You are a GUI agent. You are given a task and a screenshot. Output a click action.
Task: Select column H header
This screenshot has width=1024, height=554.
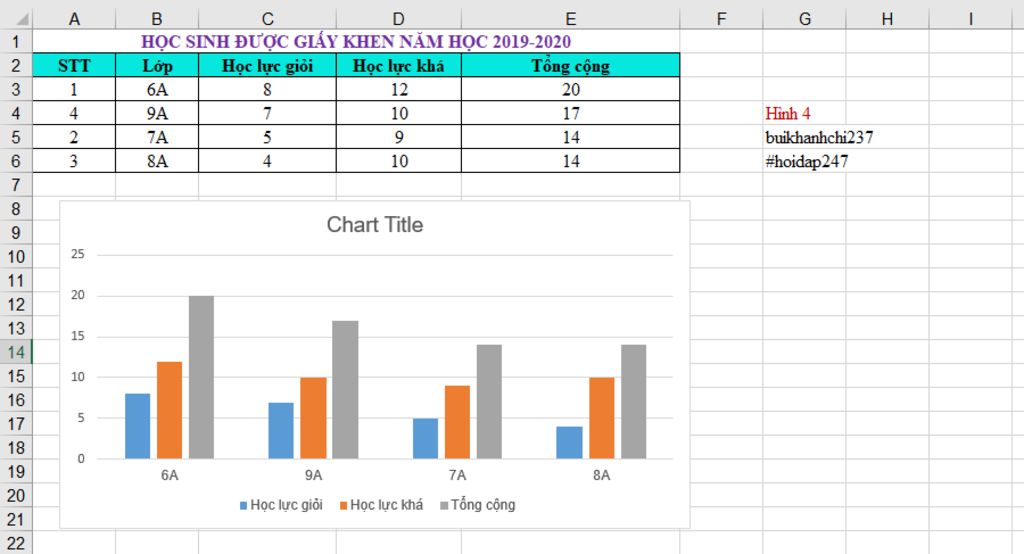[887, 19]
